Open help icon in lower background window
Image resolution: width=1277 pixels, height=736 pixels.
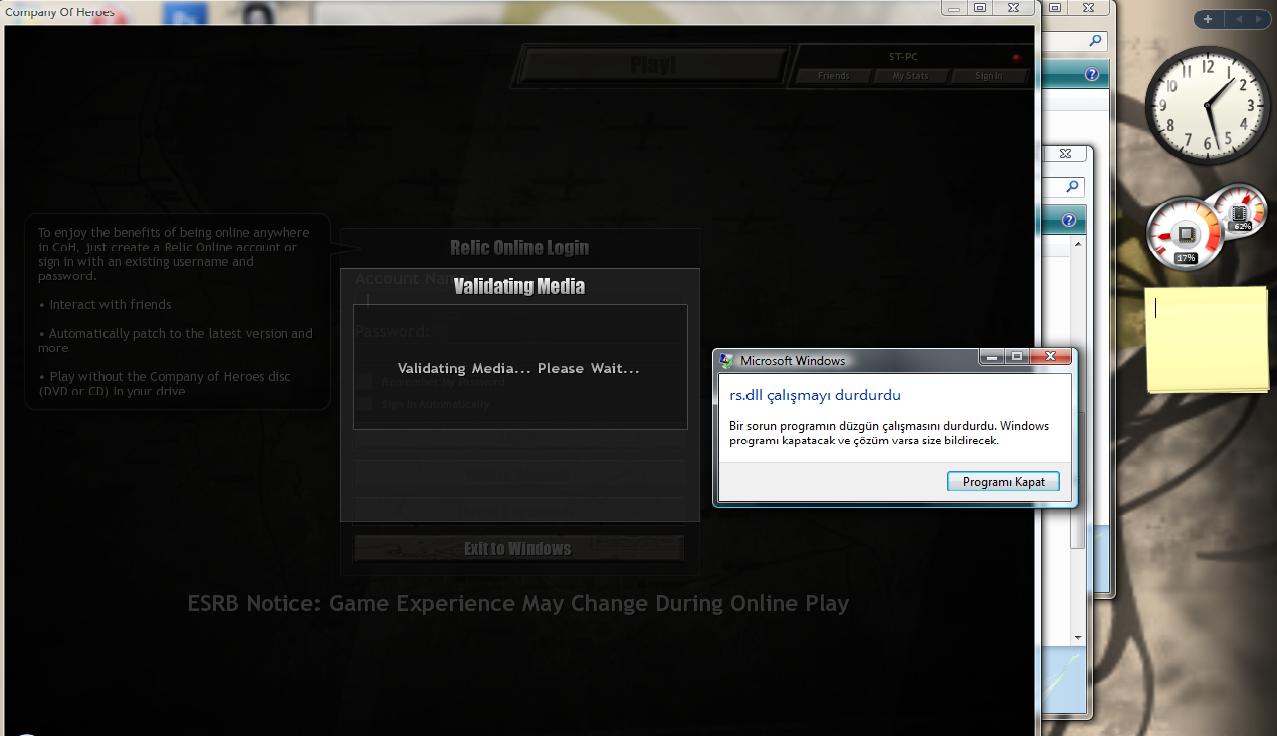pyautogui.click(x=1069, y=220)
